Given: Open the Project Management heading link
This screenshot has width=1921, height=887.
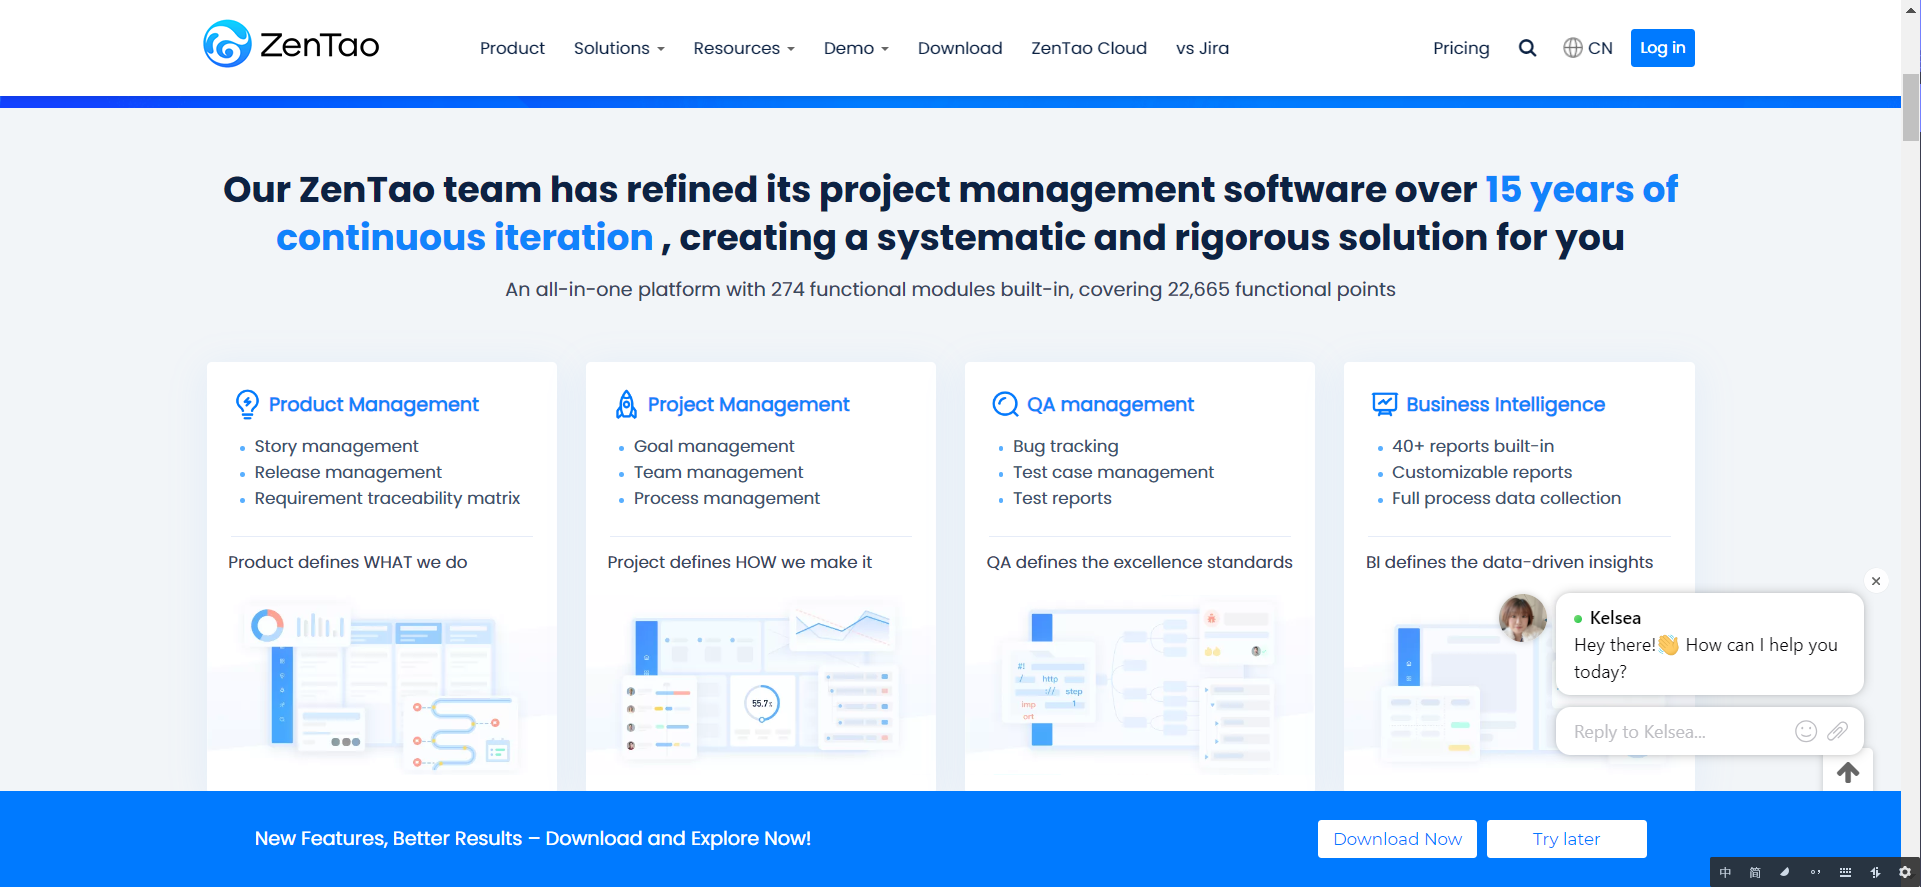Looking at the screenshot, I should pyautogui.click(x=749, y=404).
